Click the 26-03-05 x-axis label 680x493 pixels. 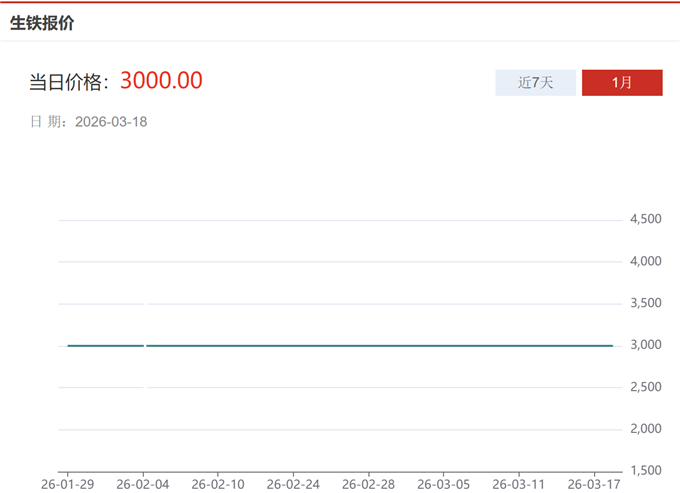pyautogui.click(x=445, y=484)
